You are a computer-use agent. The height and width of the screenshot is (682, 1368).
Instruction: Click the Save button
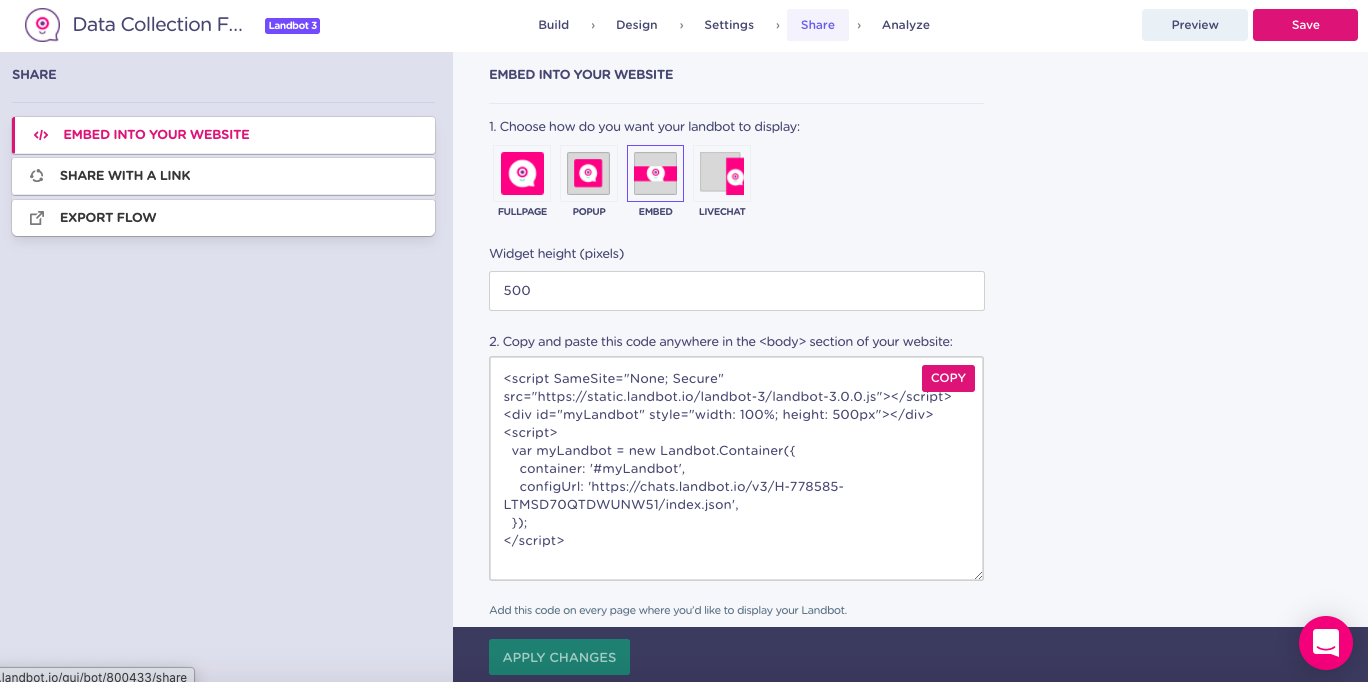click(x=1305, y=25)
